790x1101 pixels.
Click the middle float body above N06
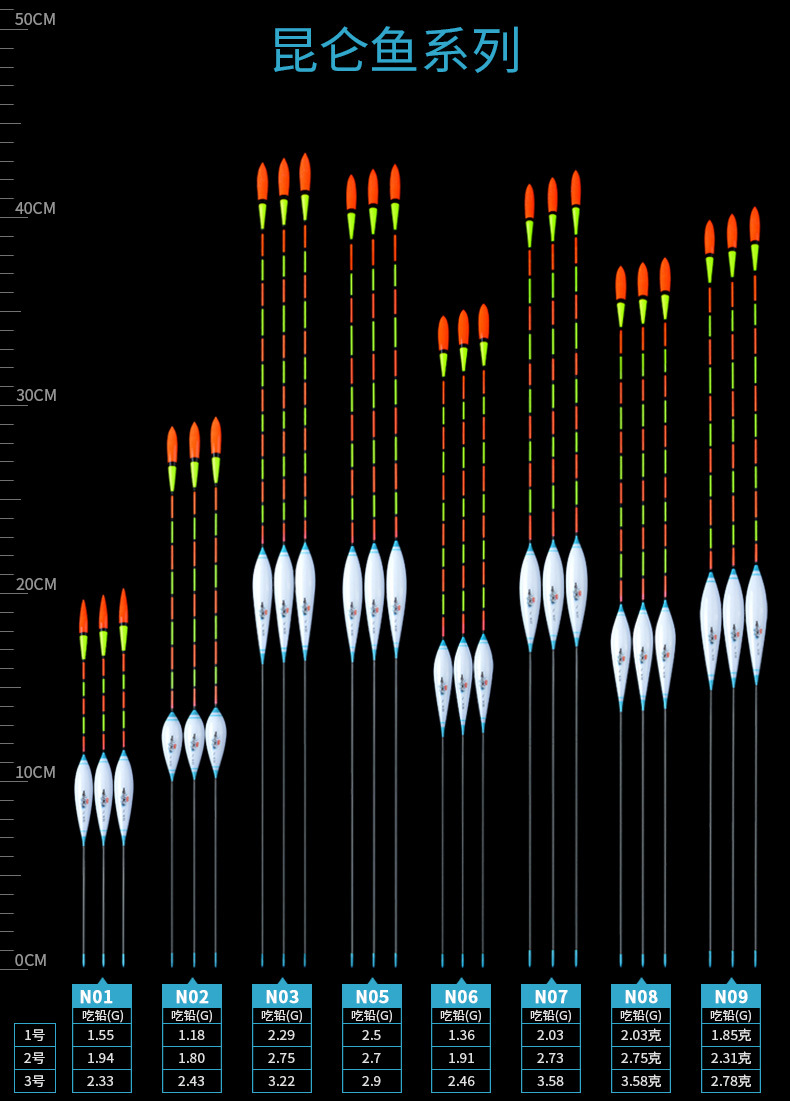[x=463, y=685]
